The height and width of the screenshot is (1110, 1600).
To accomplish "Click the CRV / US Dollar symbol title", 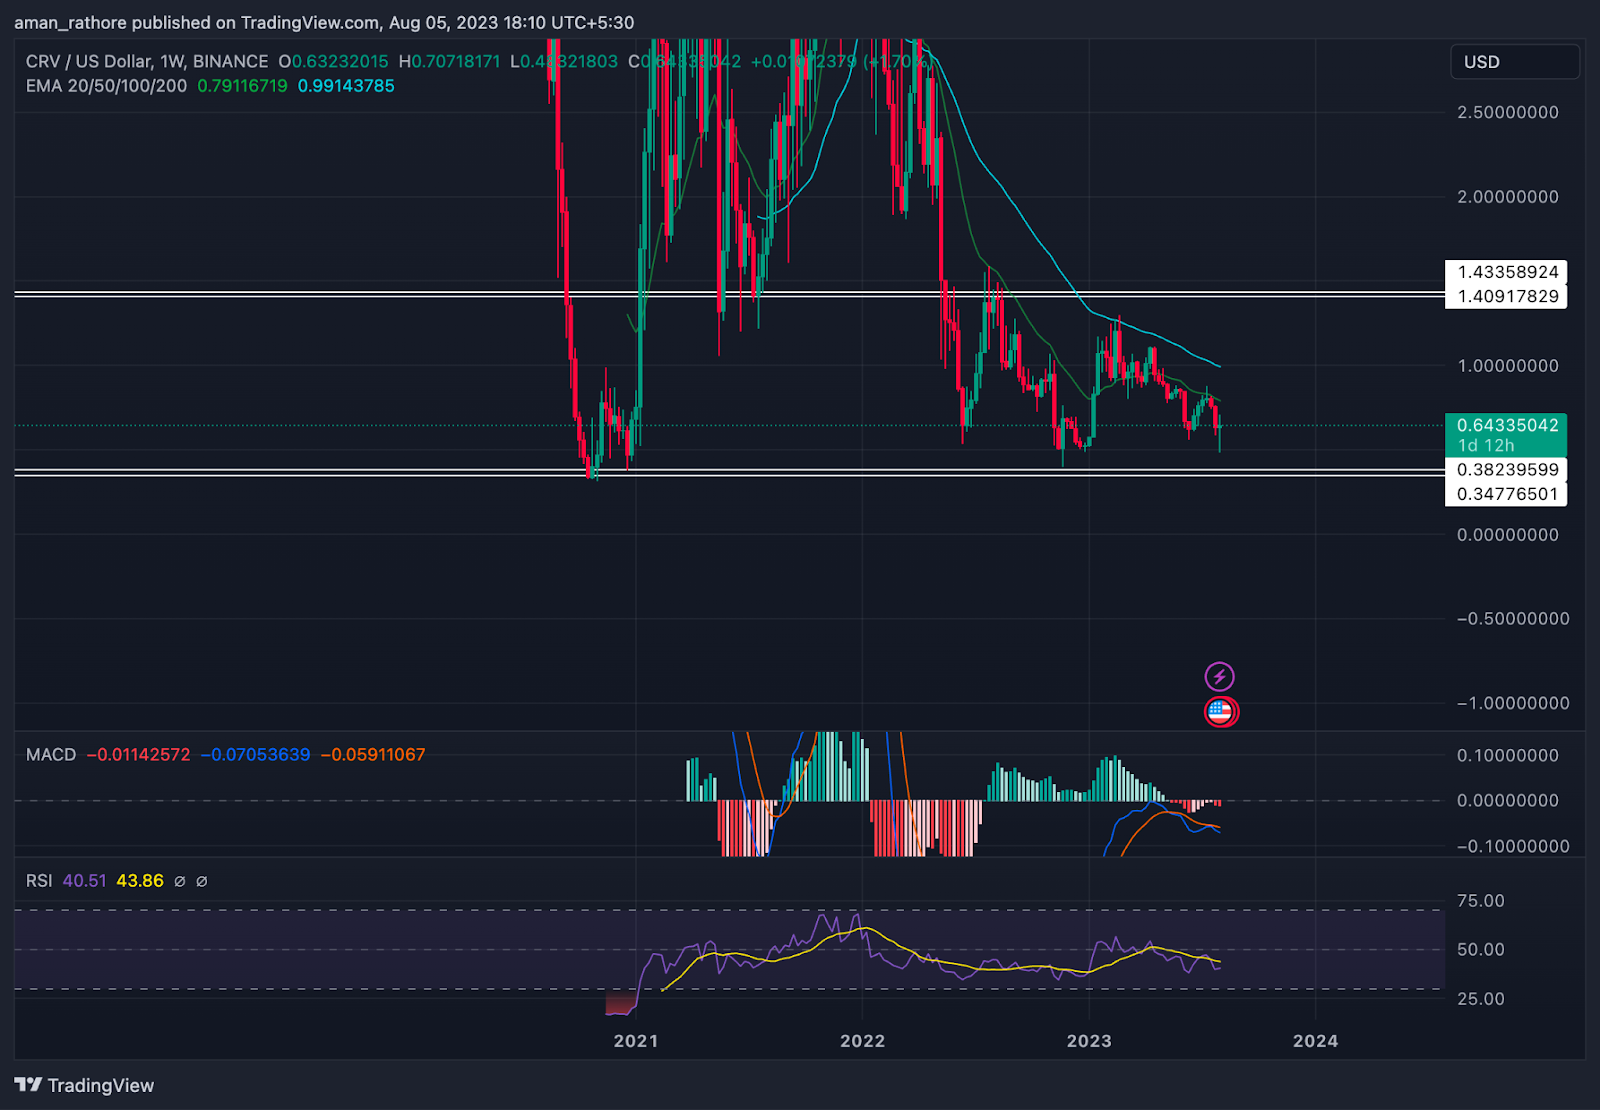I will click(147, 61).
